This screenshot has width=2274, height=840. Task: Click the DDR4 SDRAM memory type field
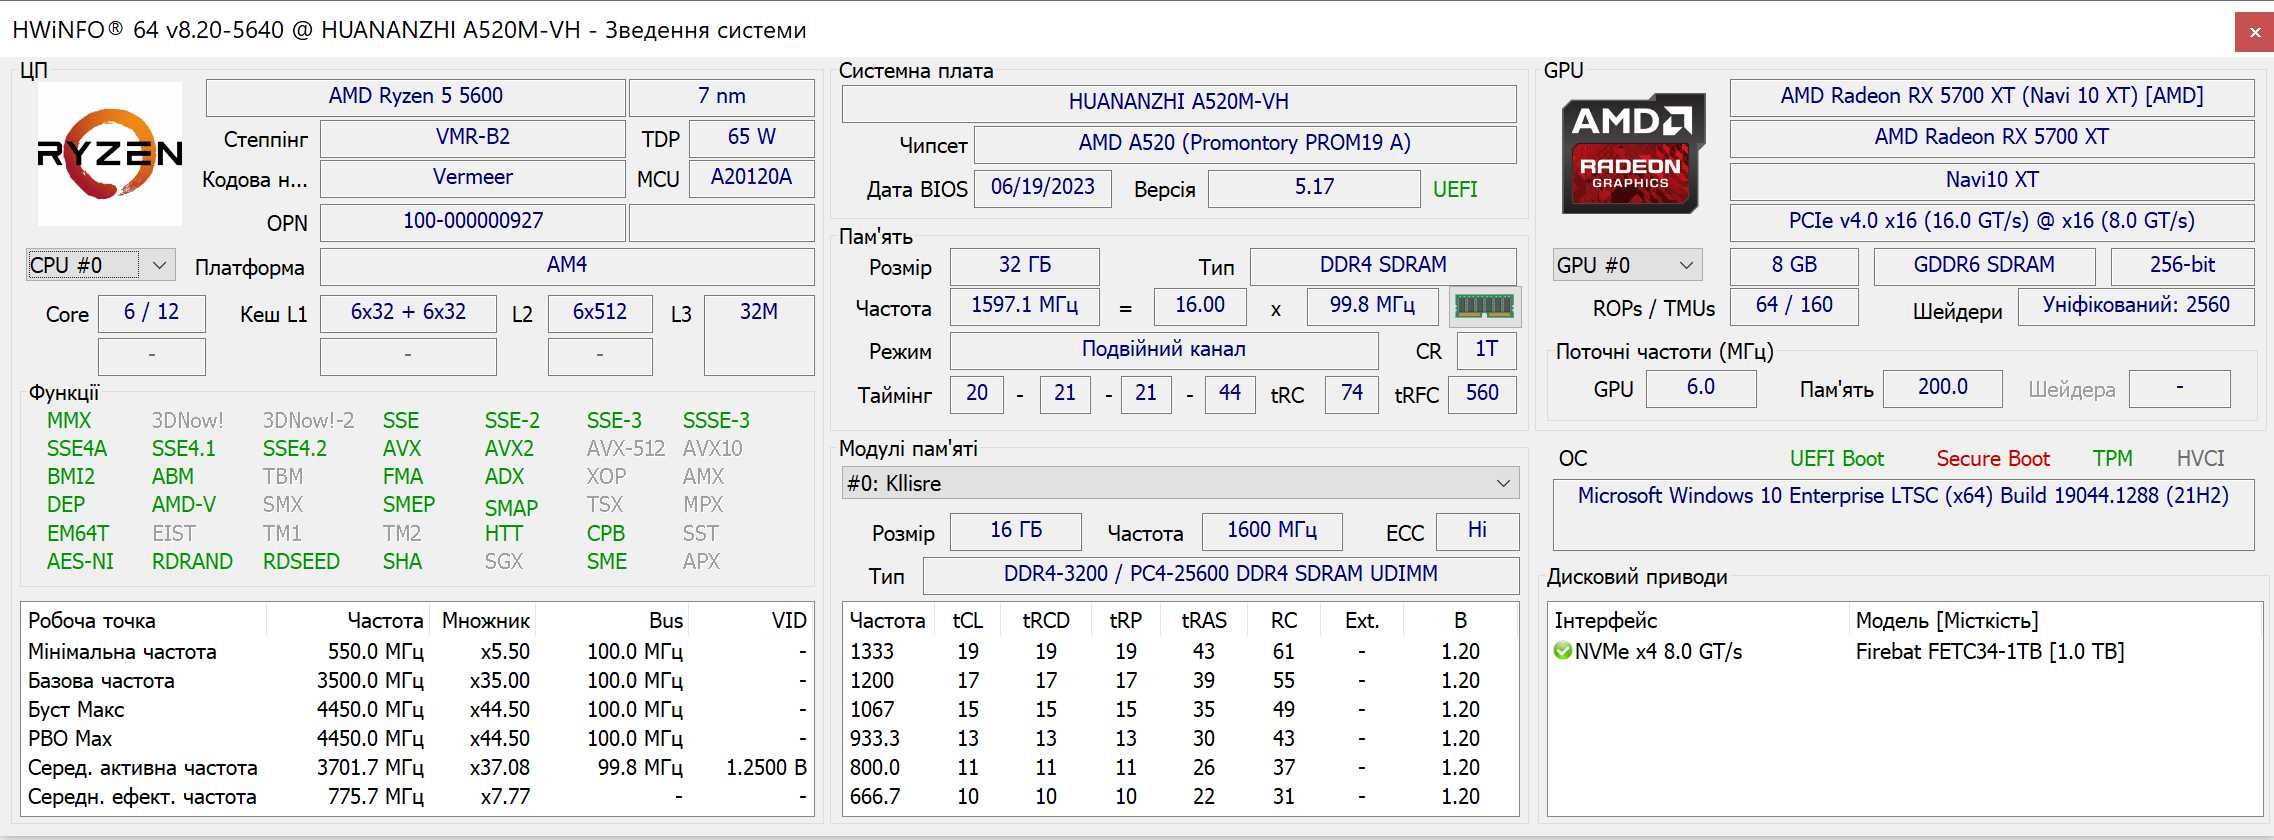coord(1383,266)
